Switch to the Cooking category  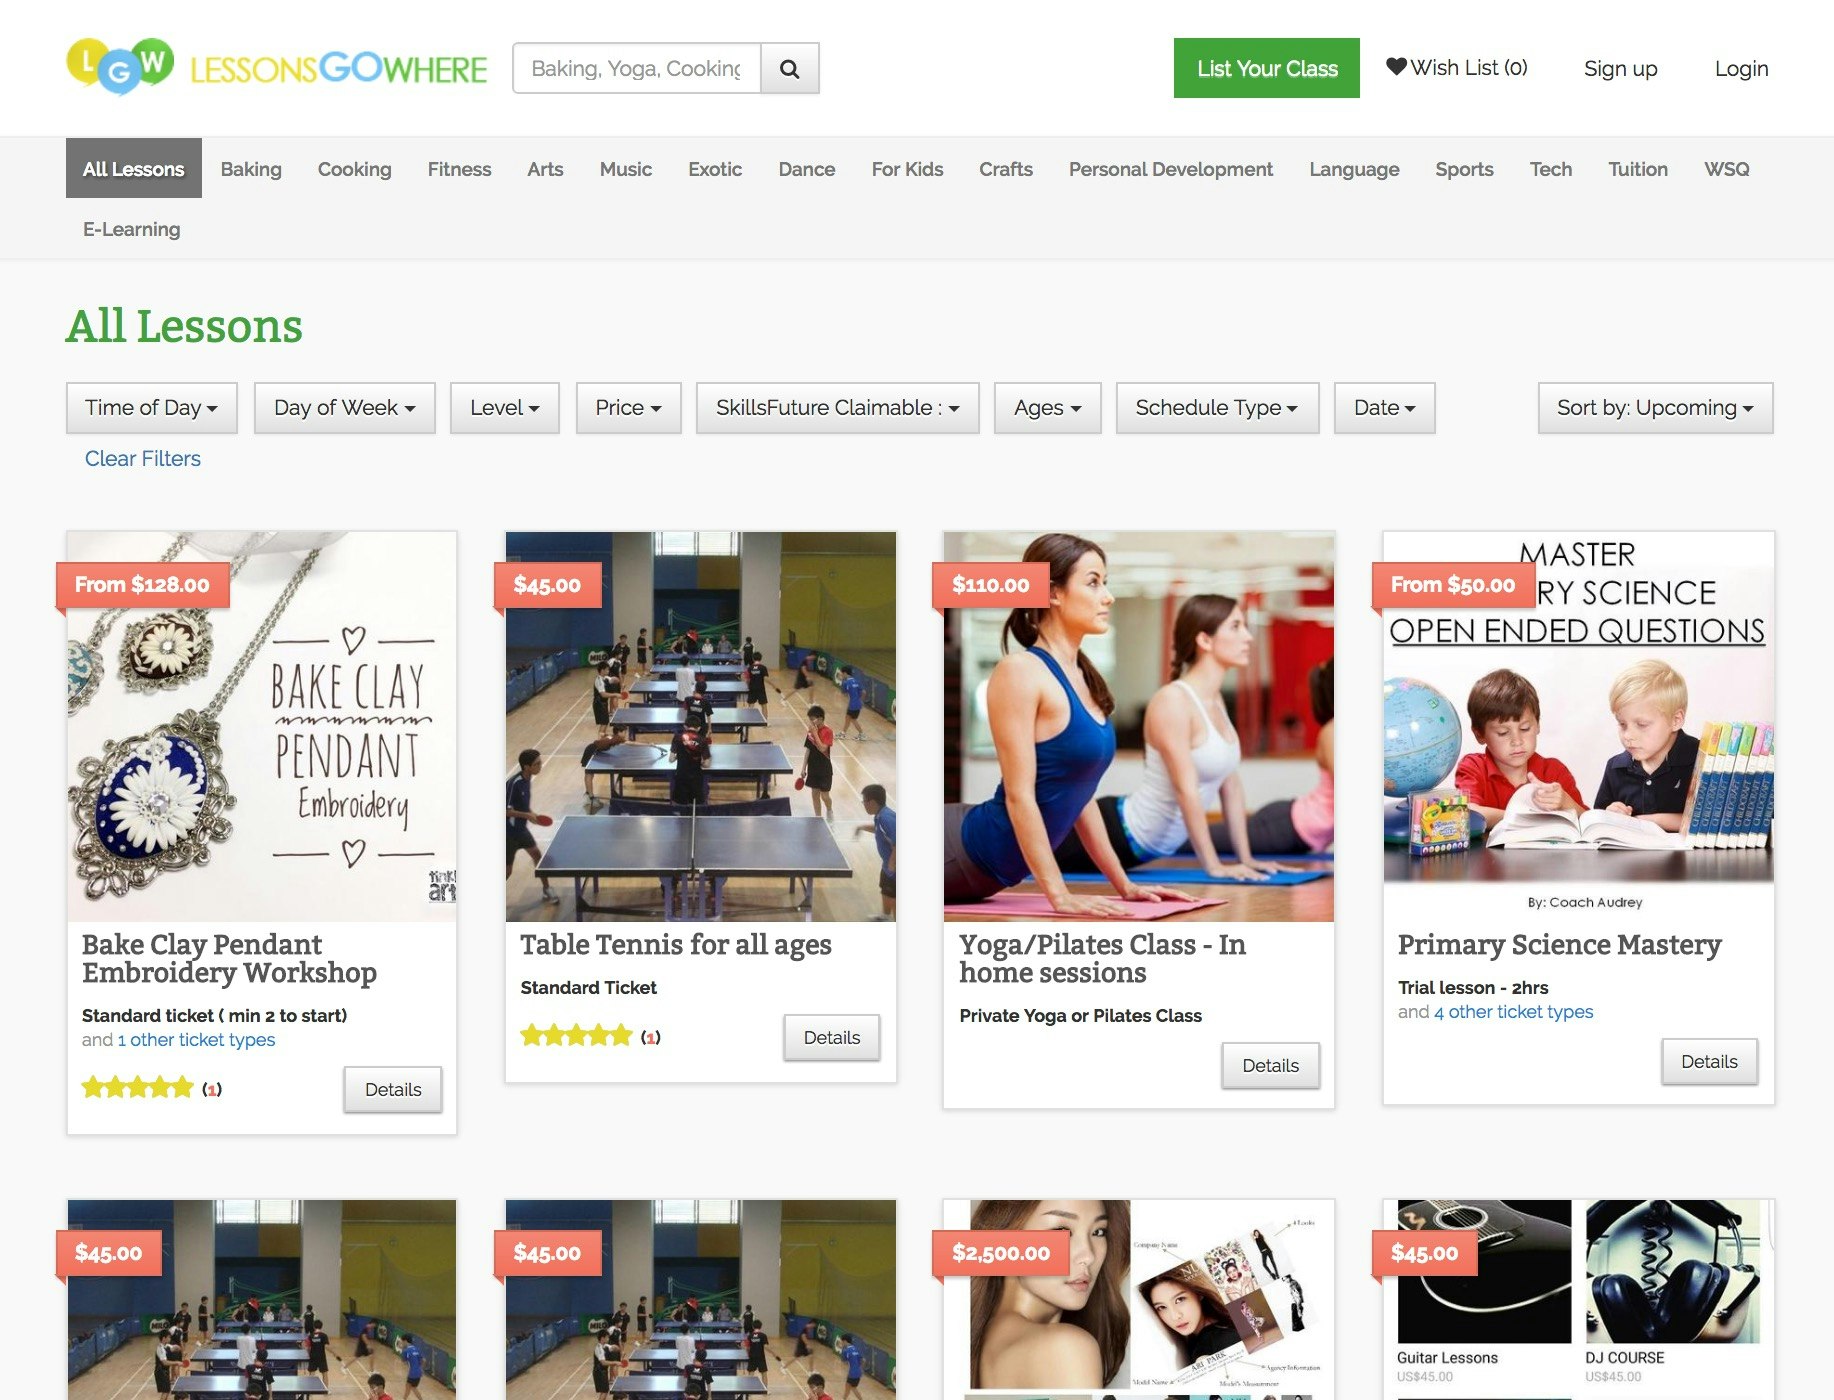pyautogui.click(x=354, y=169)
